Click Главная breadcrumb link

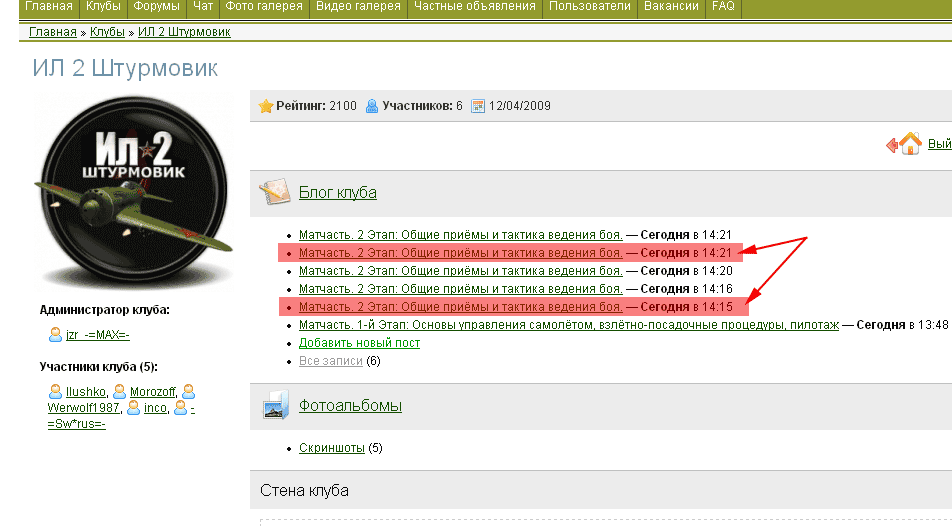(x=53, y=32)
